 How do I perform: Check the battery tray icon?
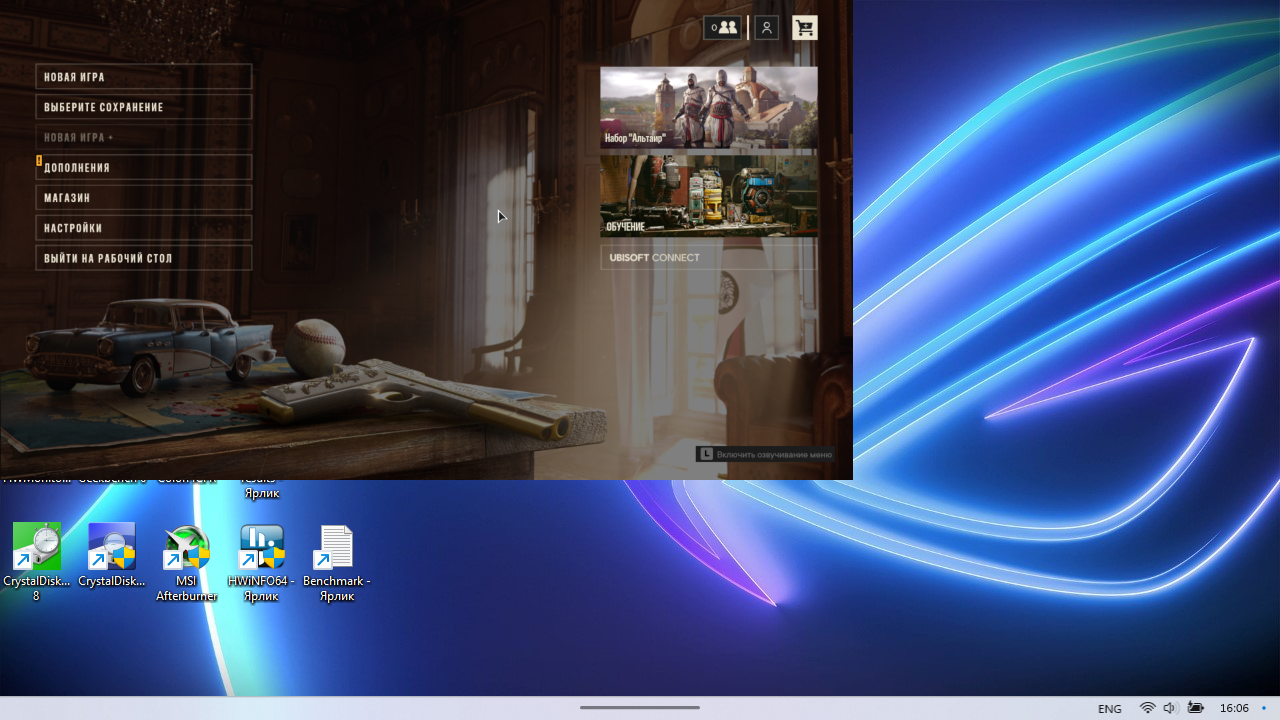[x=1195, y=708]
